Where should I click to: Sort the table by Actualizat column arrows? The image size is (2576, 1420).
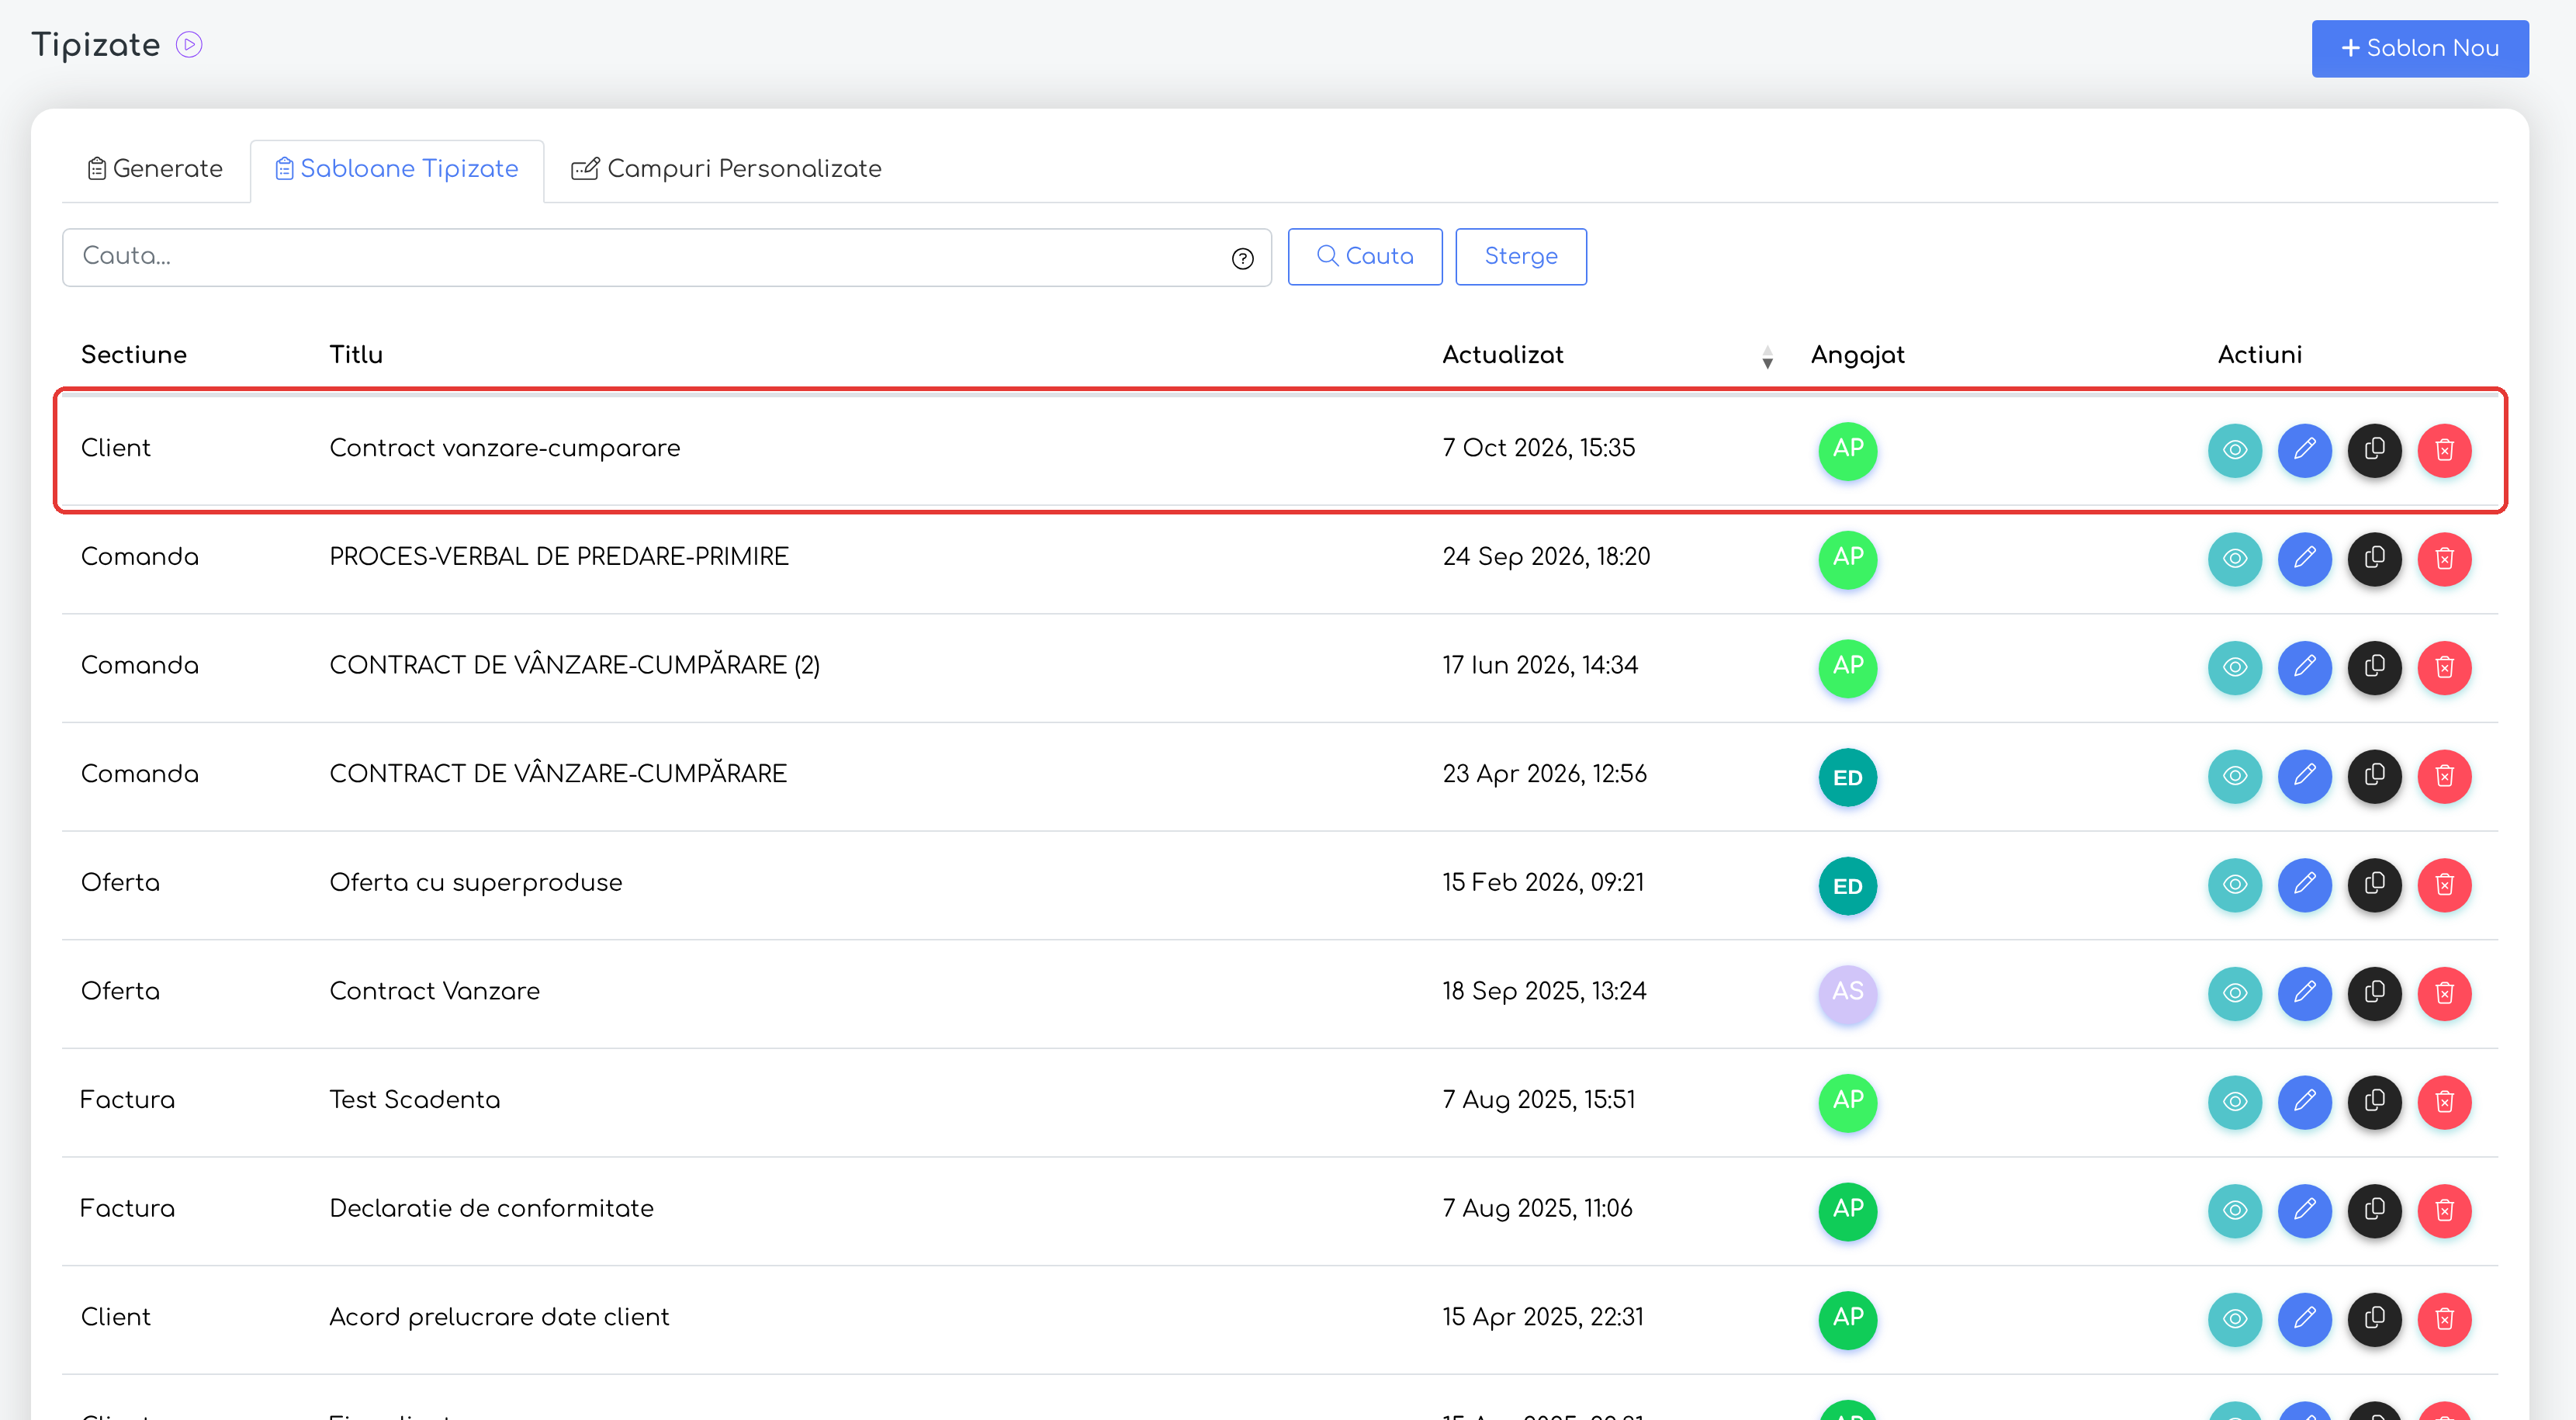(1767, 357)
